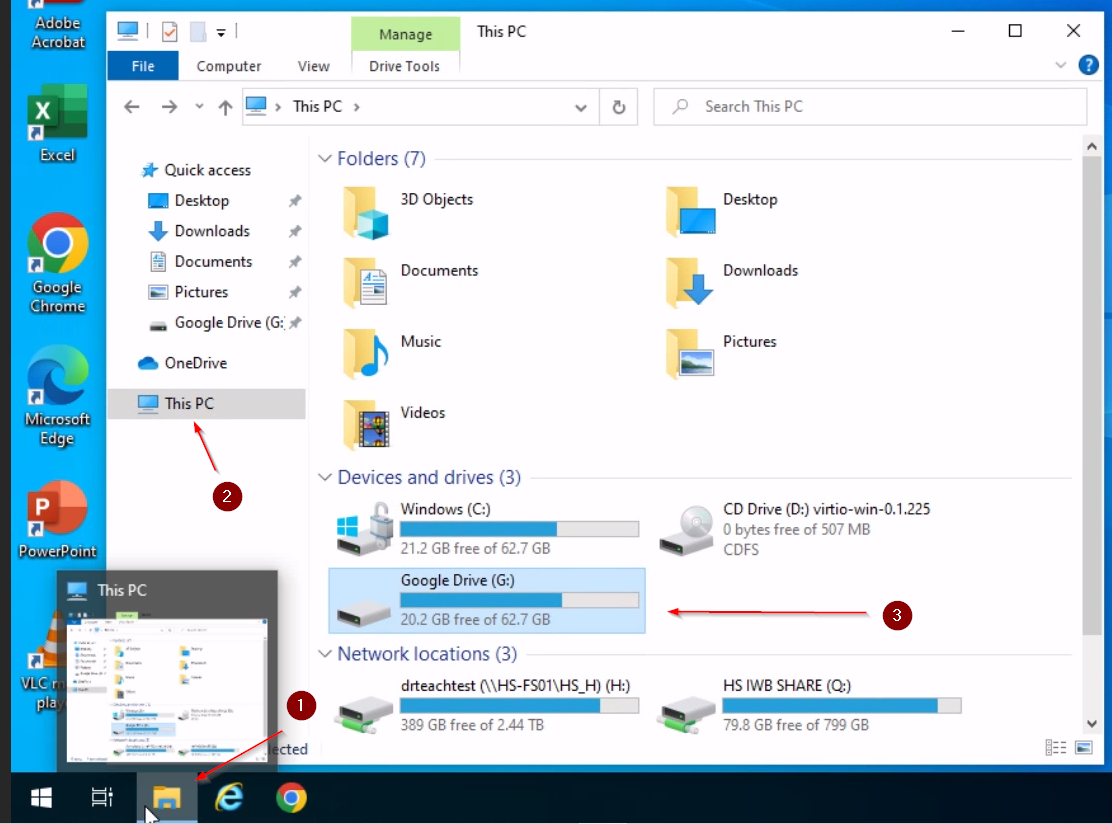
Task: Select OneDrive in navigation pane
Action: pos(195,363)
